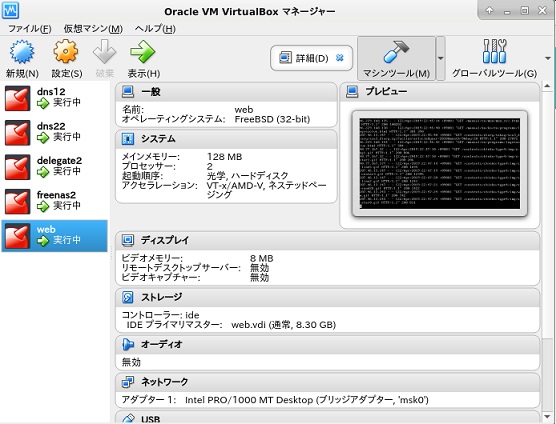Click the web VM preview thumbnail
Screen dimensions: 556x424
point(440,163)
